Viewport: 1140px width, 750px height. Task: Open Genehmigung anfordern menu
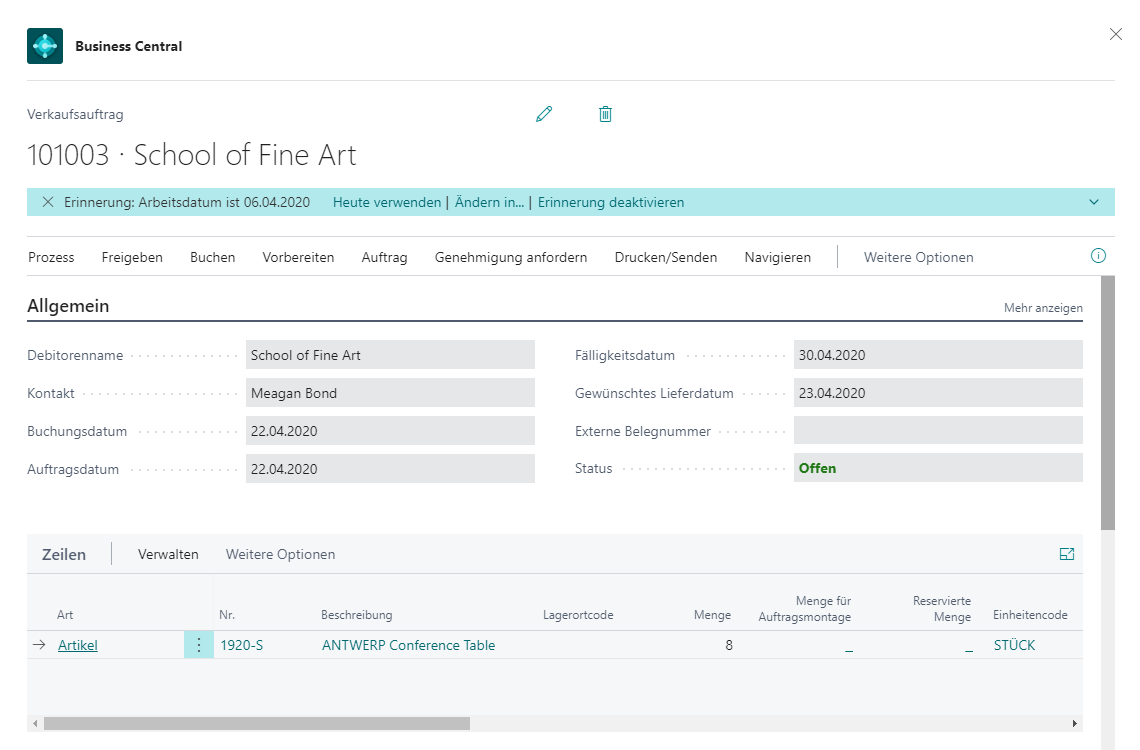tap(511, 257)
